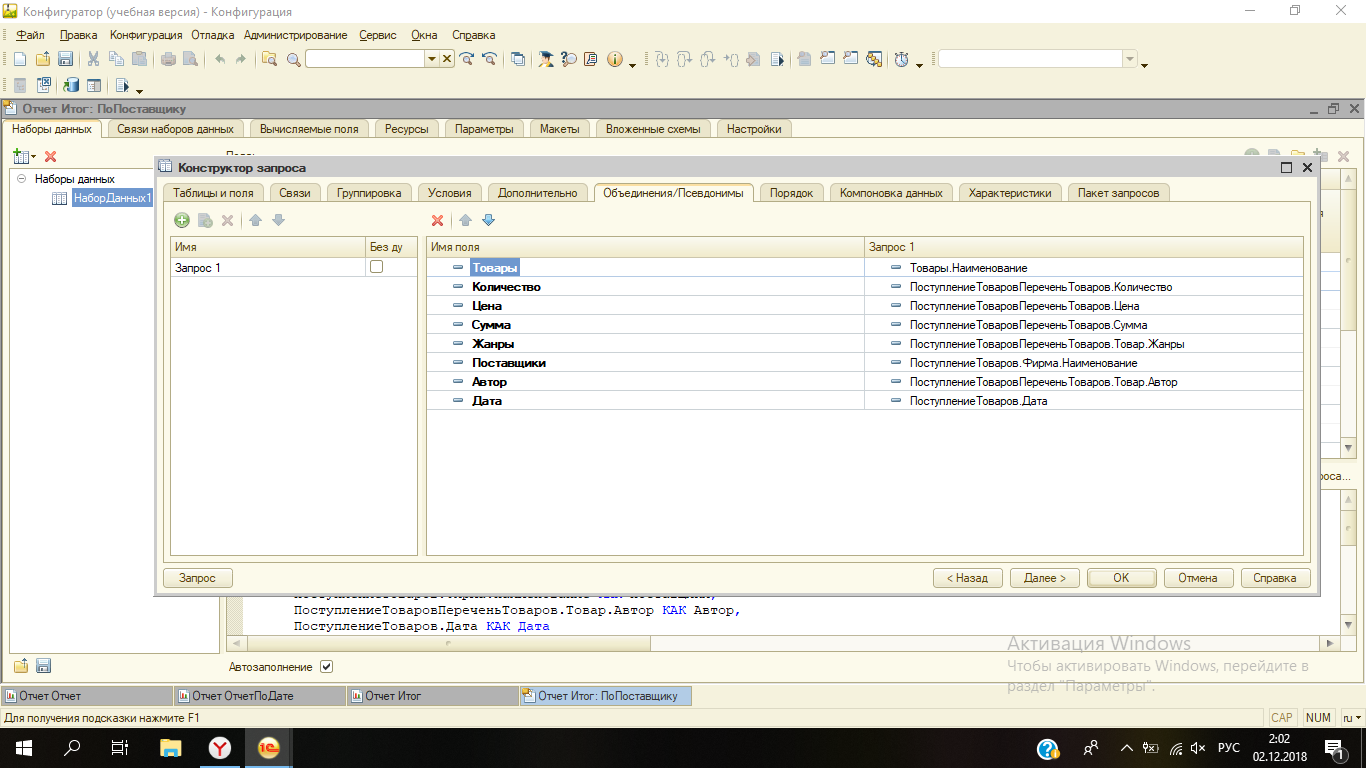
Task: Open the Конфигурация menu
Action: coord(147,35)
